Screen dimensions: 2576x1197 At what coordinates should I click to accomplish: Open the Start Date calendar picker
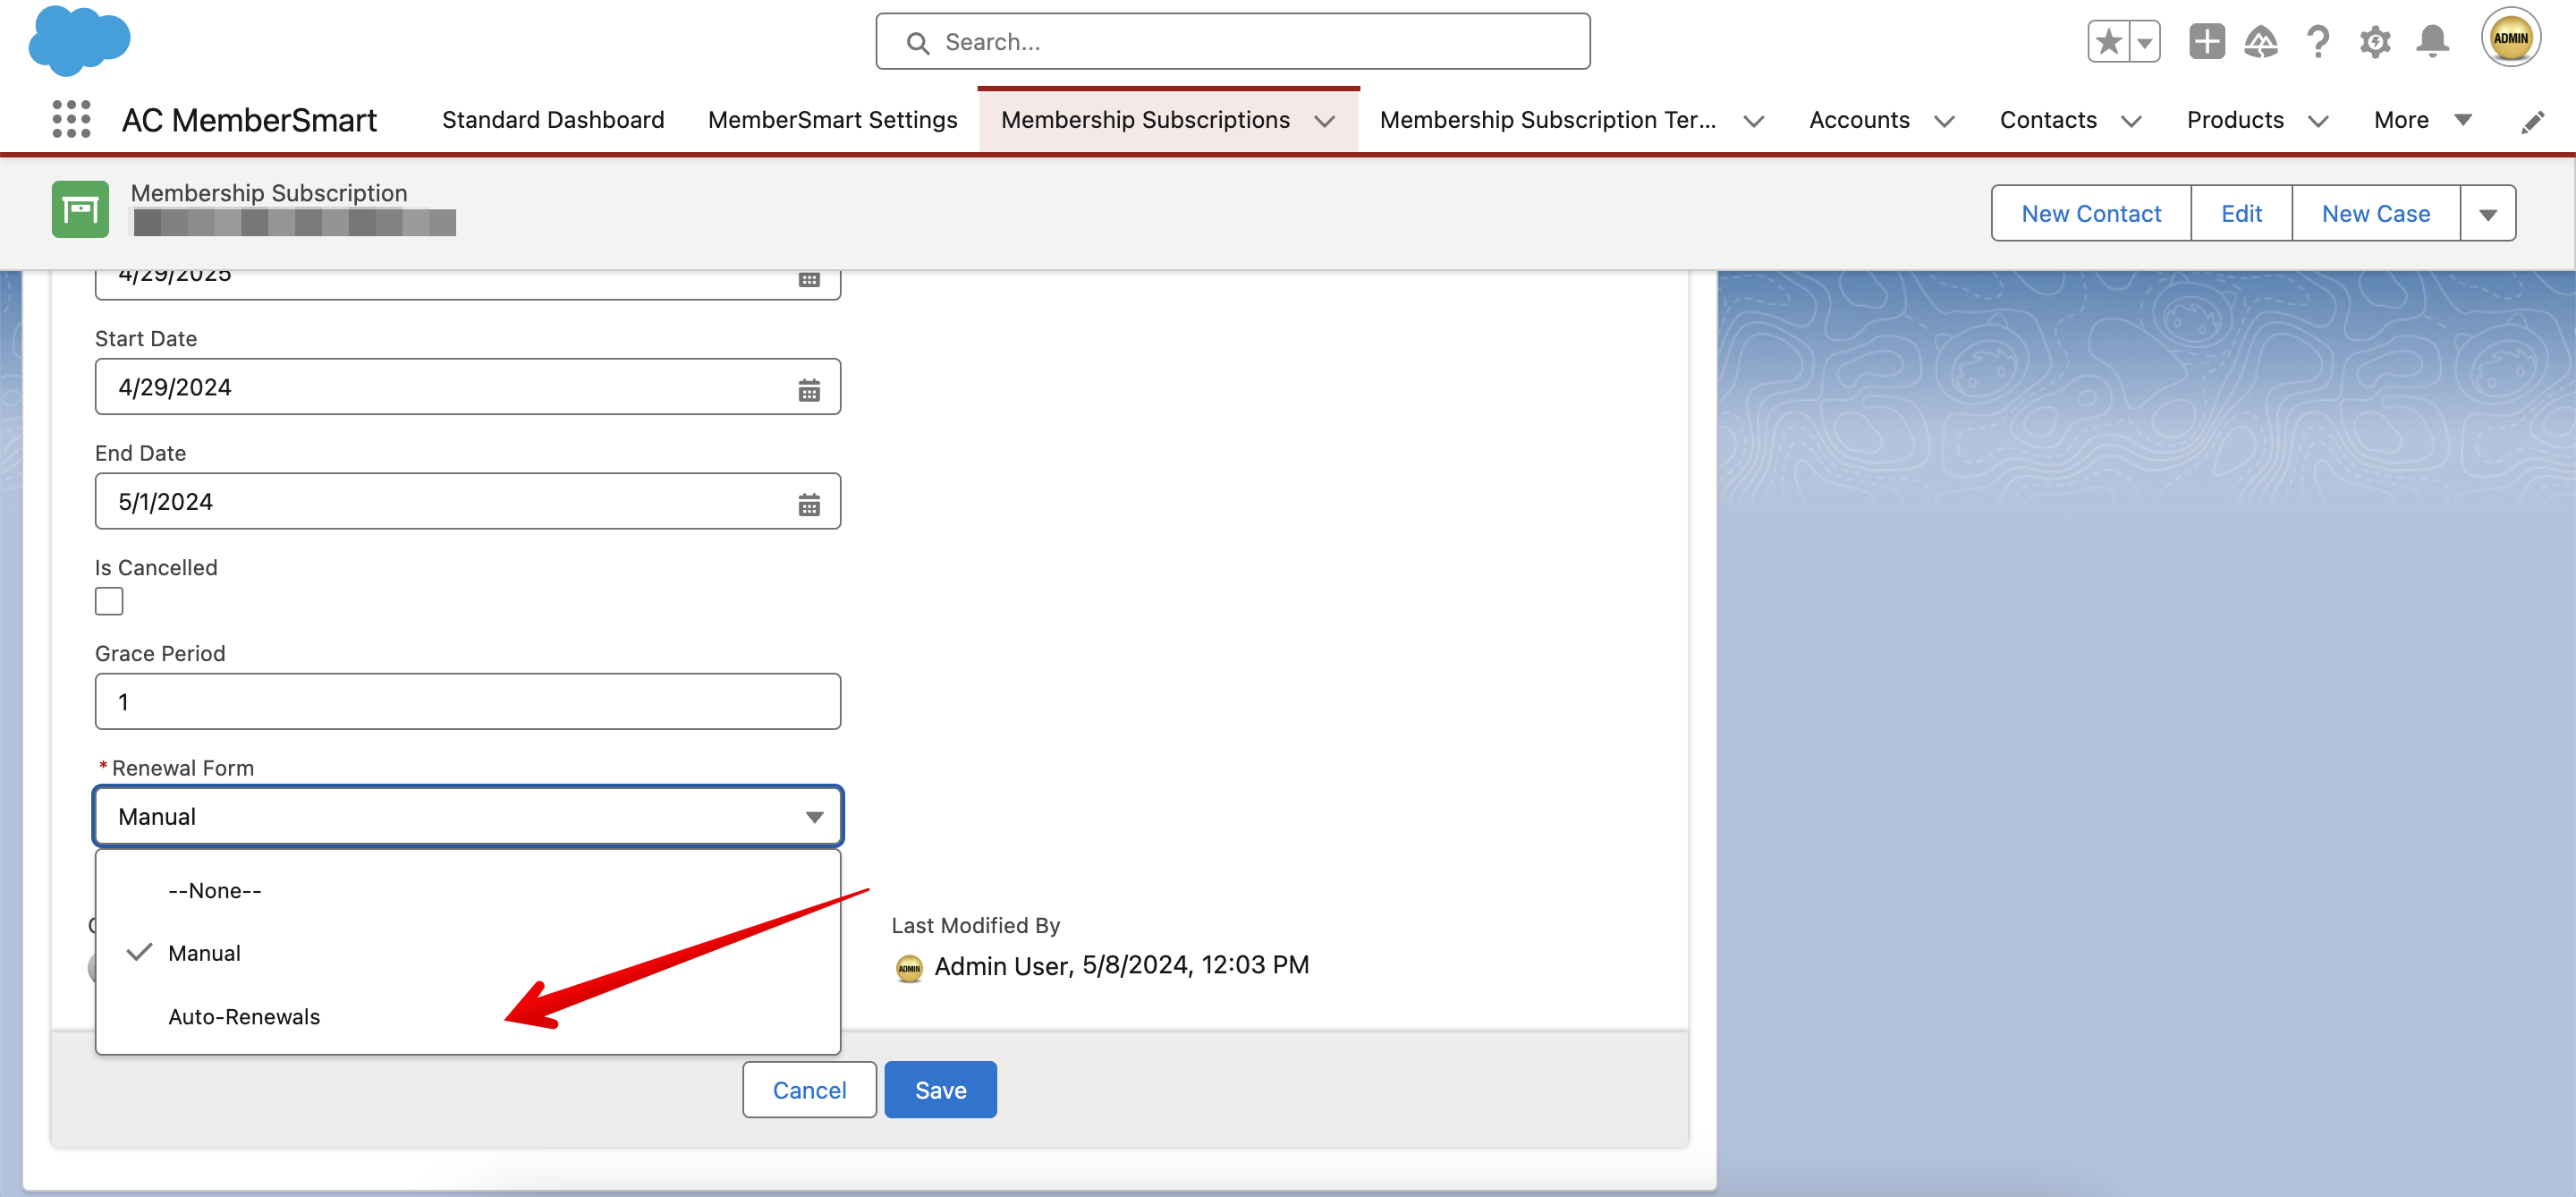tap(809, 389)
